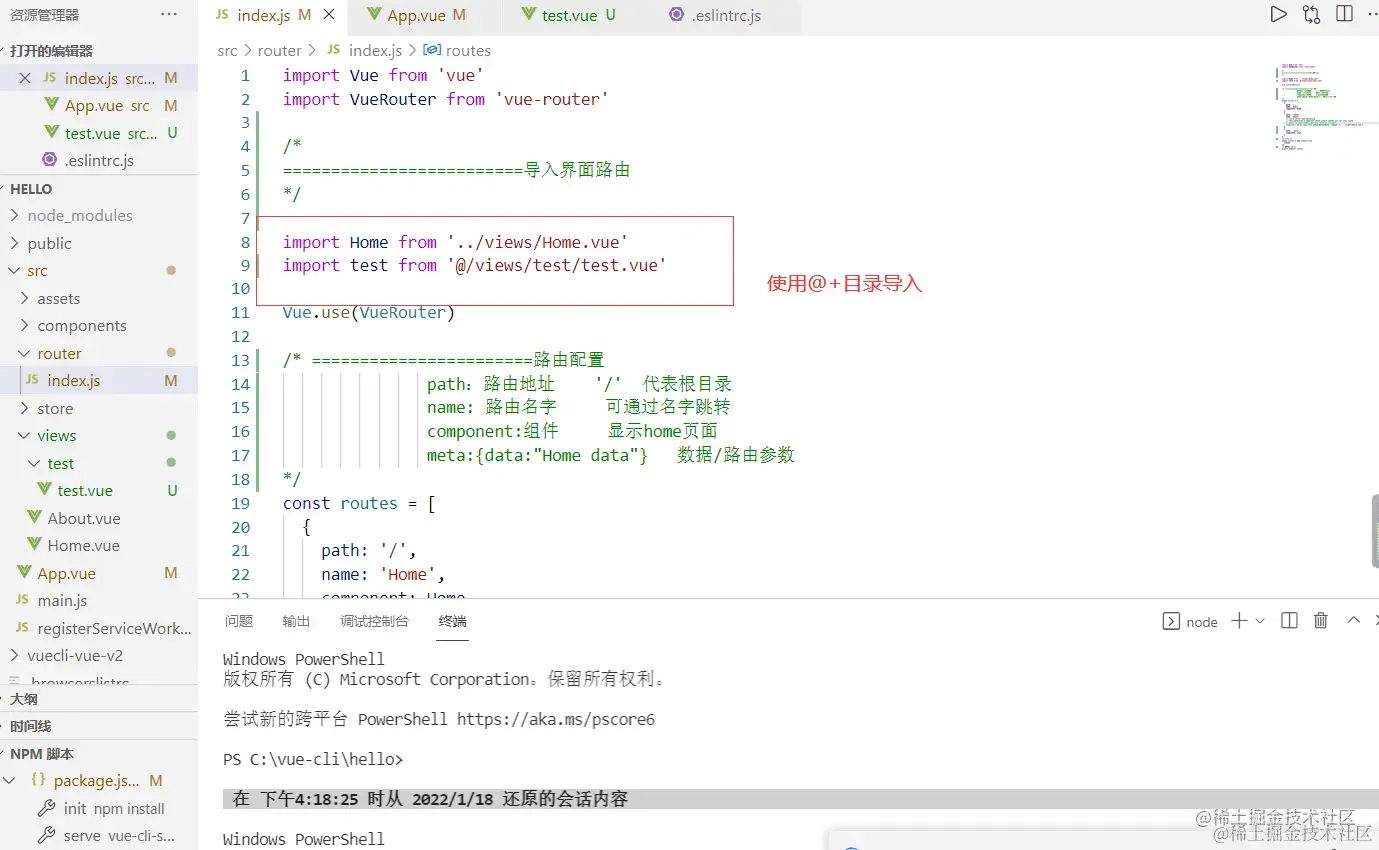Viewport: 1379px width, 850px height.
Task: Open terminal launch profile dropdown arrow
Action: click(x=1260, y=621)
